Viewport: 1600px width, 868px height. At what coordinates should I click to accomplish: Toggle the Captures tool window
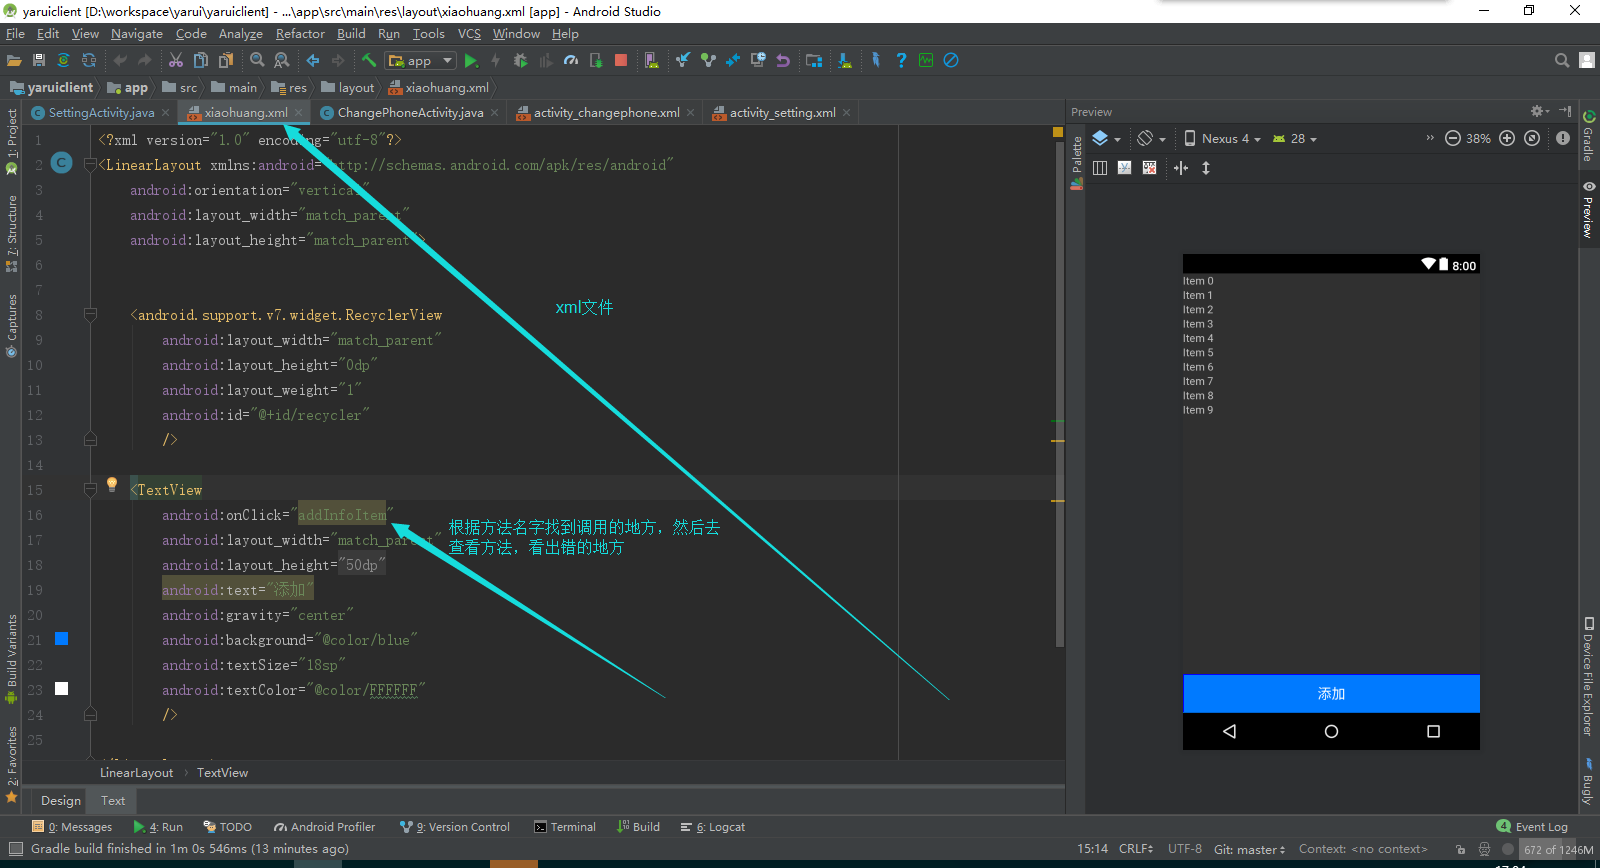(x=12, y=325)
